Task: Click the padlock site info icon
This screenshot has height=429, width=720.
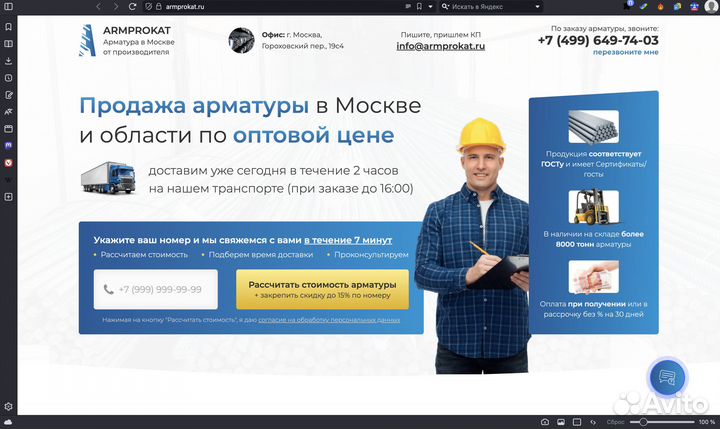Action: [159, 6]
